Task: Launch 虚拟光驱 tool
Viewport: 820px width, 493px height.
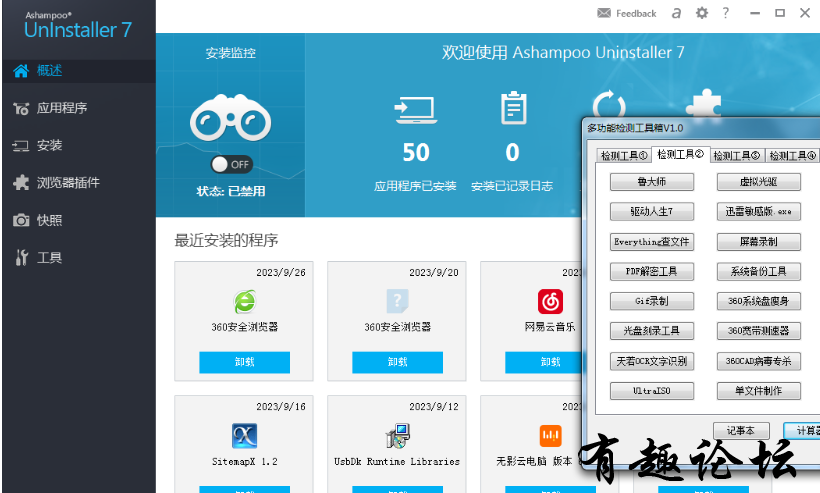Action: pyautogui.click(x=758, y=182)
